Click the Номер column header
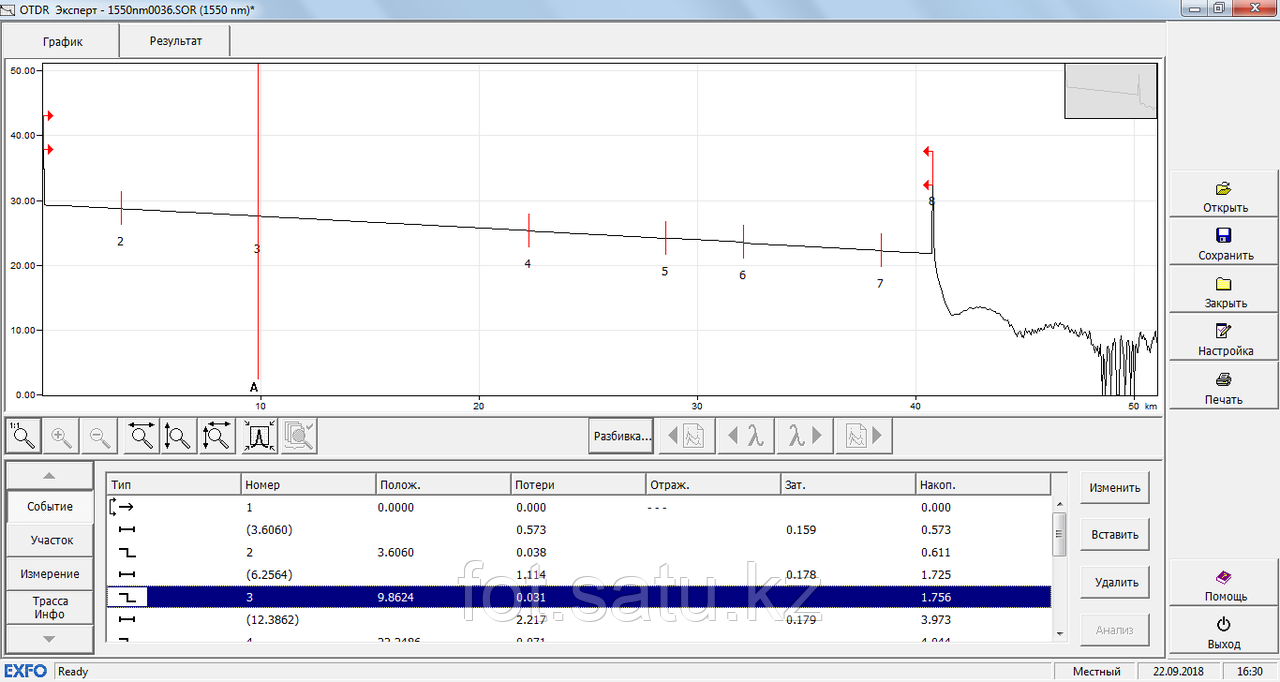Screen dimensions: 1280x682 click(x=309, y=485)
